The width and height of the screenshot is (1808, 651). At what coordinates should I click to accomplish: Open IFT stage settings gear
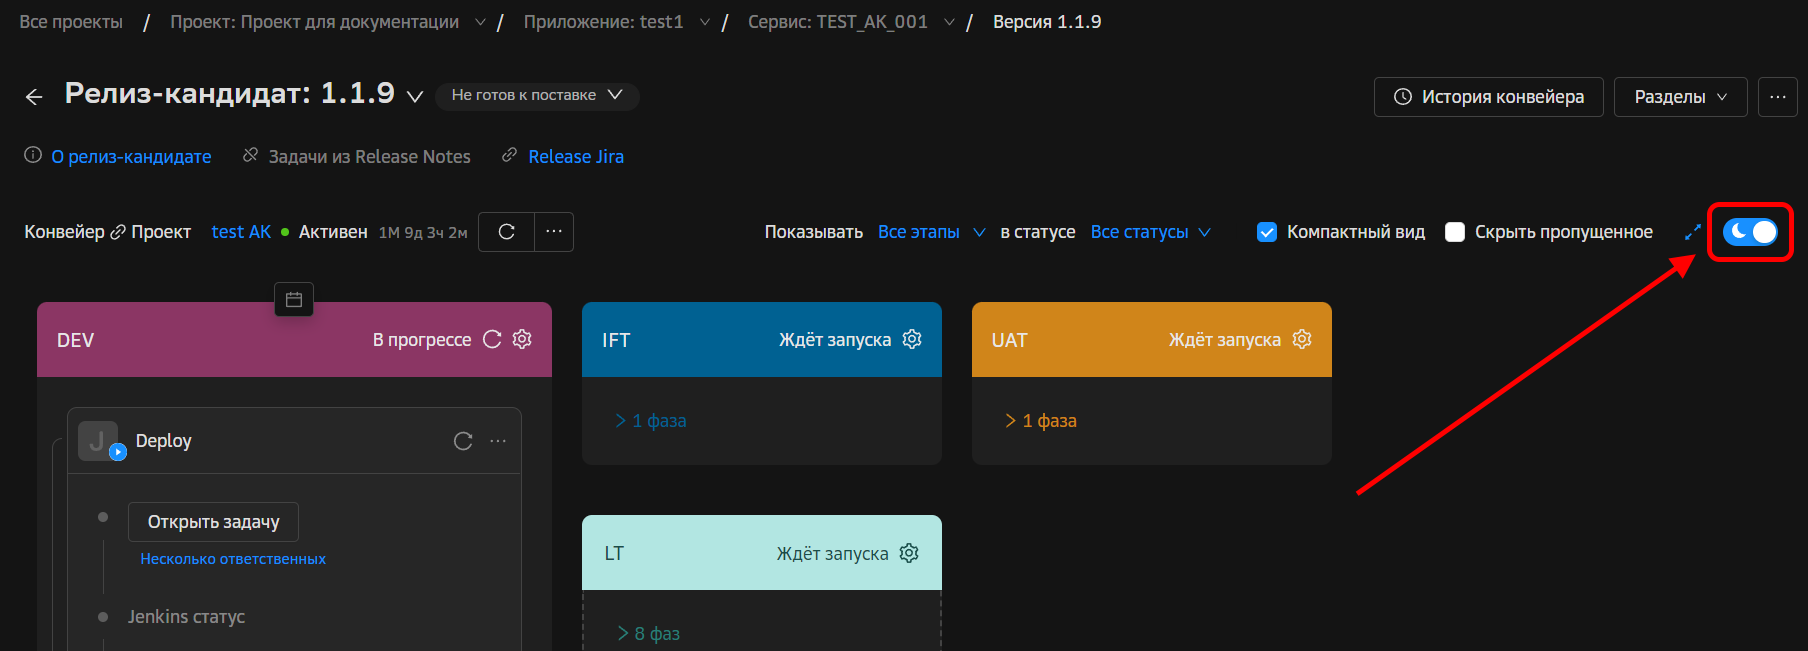pyautogui.click(x=912, y=340)
